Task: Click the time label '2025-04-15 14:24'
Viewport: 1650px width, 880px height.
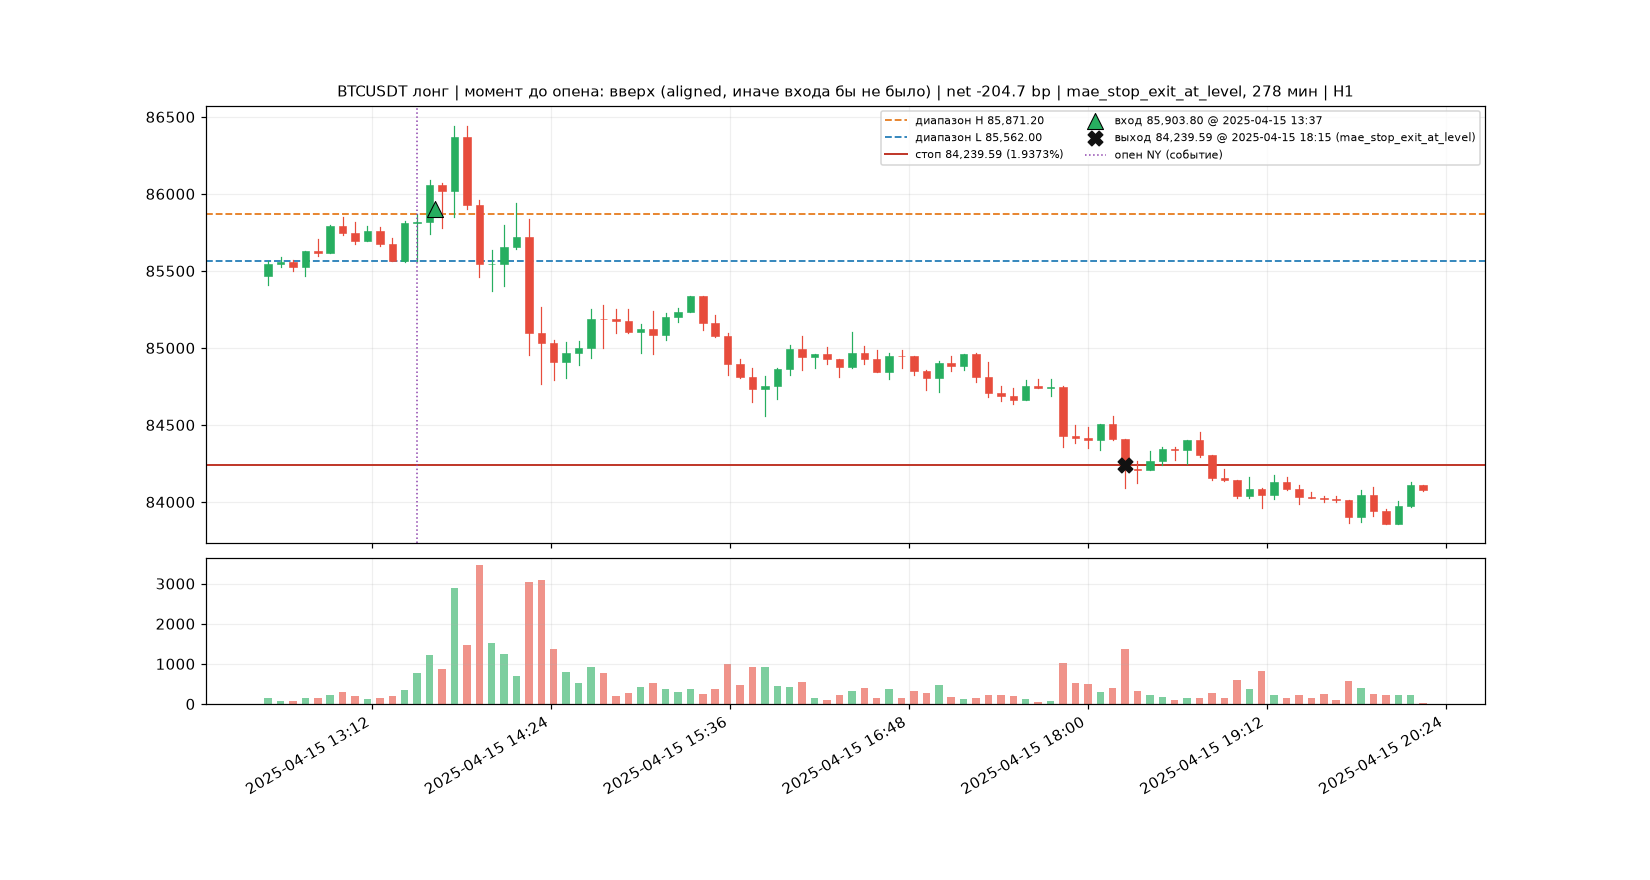Action: (x=487, y=755)
